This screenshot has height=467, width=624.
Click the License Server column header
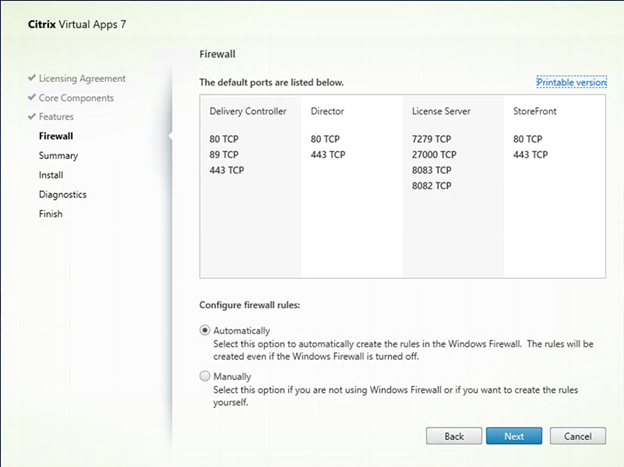coord(441,111)
